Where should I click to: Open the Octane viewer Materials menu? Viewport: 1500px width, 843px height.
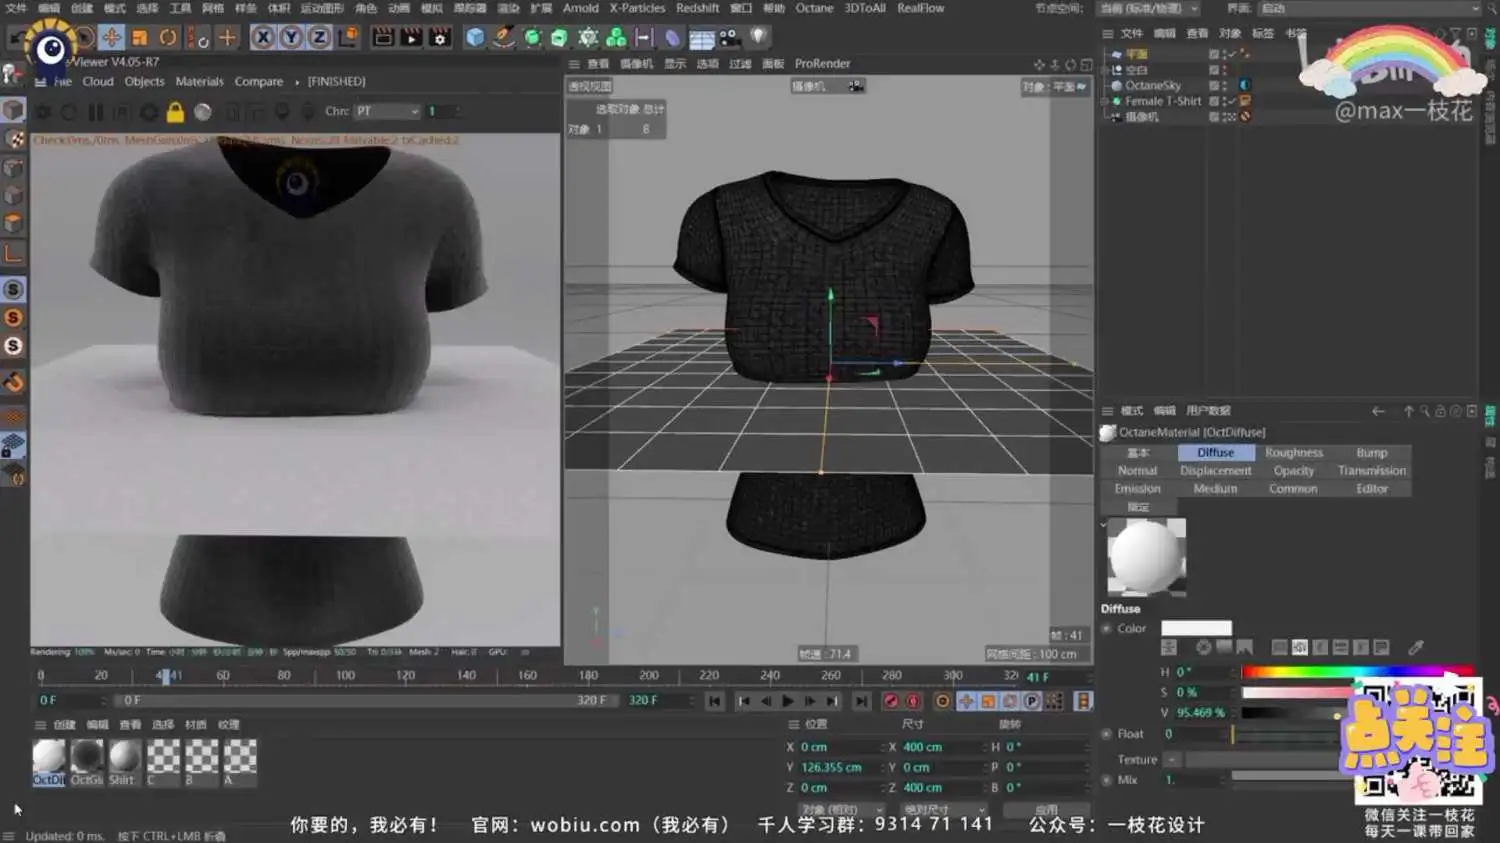199,82
